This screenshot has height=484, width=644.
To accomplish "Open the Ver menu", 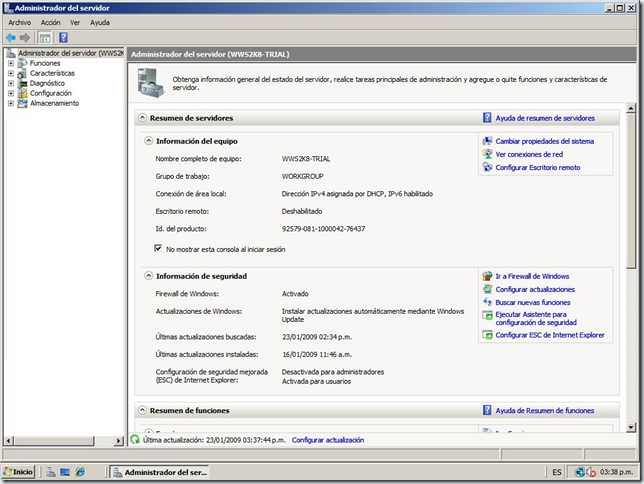I will pyautogui.click(x=75, y=23).
